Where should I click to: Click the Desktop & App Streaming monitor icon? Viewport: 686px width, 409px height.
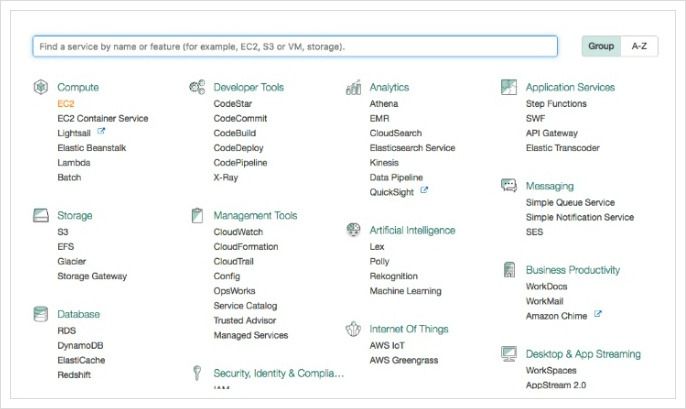pyautogui.click(x=509, y=353)
